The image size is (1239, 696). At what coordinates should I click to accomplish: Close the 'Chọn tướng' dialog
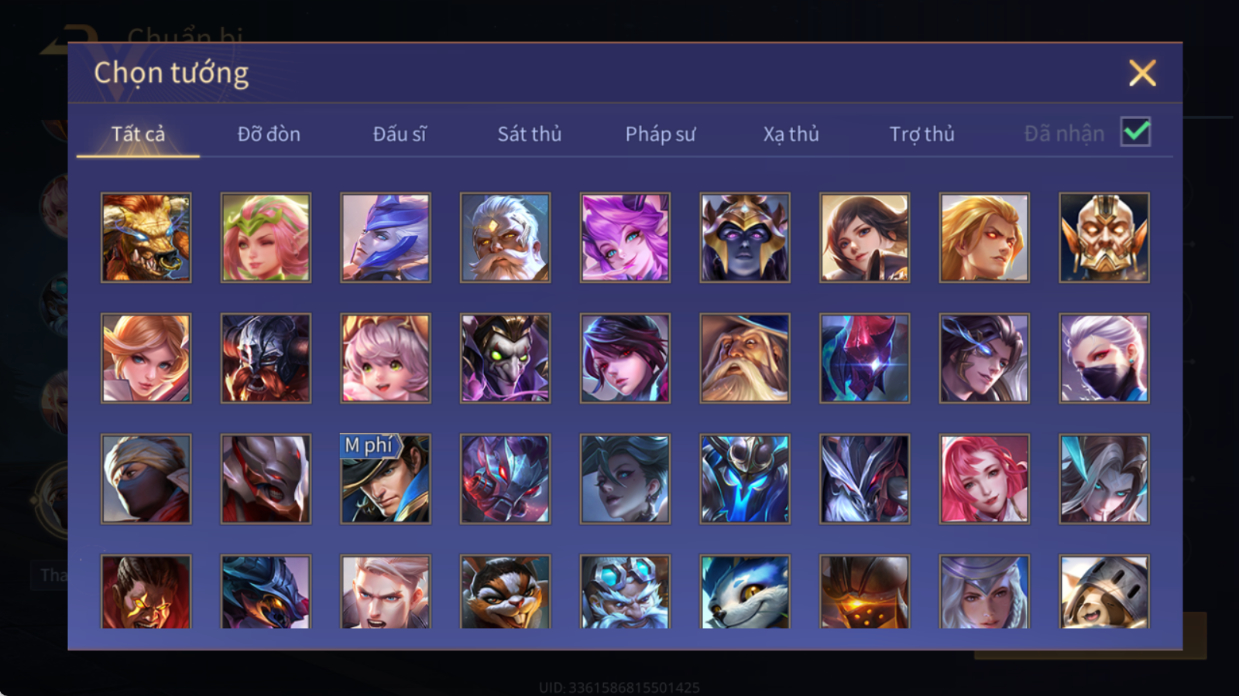1142,73
